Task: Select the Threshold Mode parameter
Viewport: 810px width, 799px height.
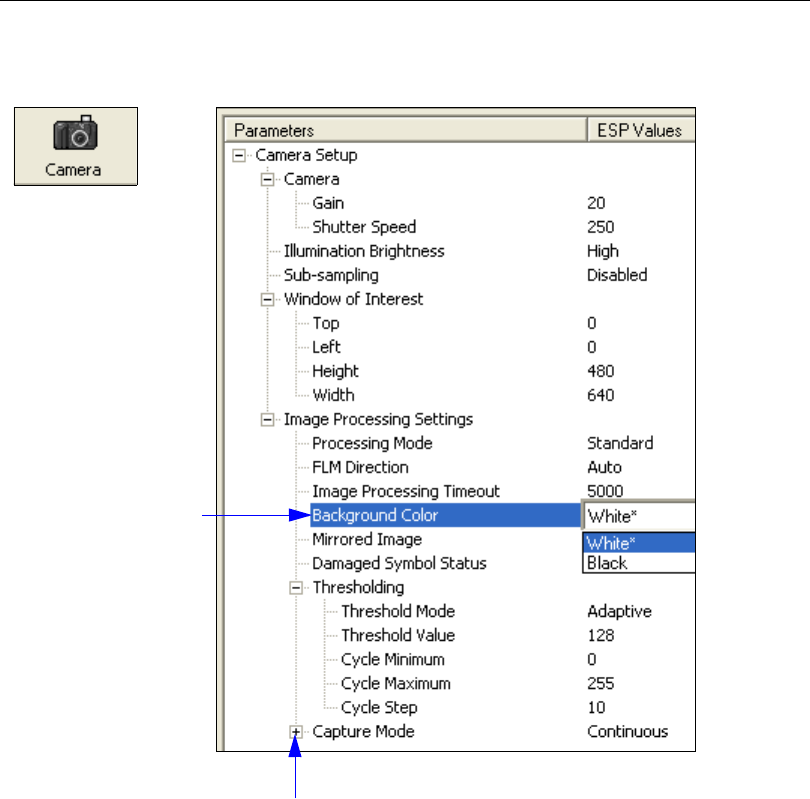Action: tap(398, 611)
